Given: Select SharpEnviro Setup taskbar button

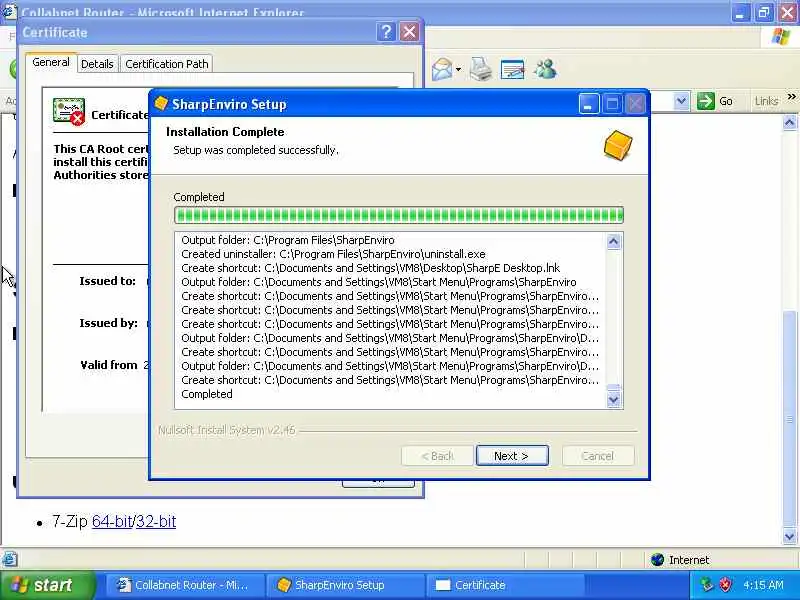Looking at the screenshot, I should (344, 585).
